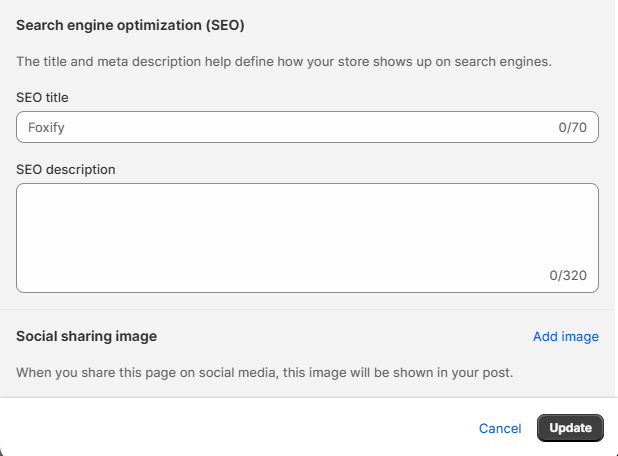
Task: Click the Foxify placeholder text
Action: [x=46, y=127]
